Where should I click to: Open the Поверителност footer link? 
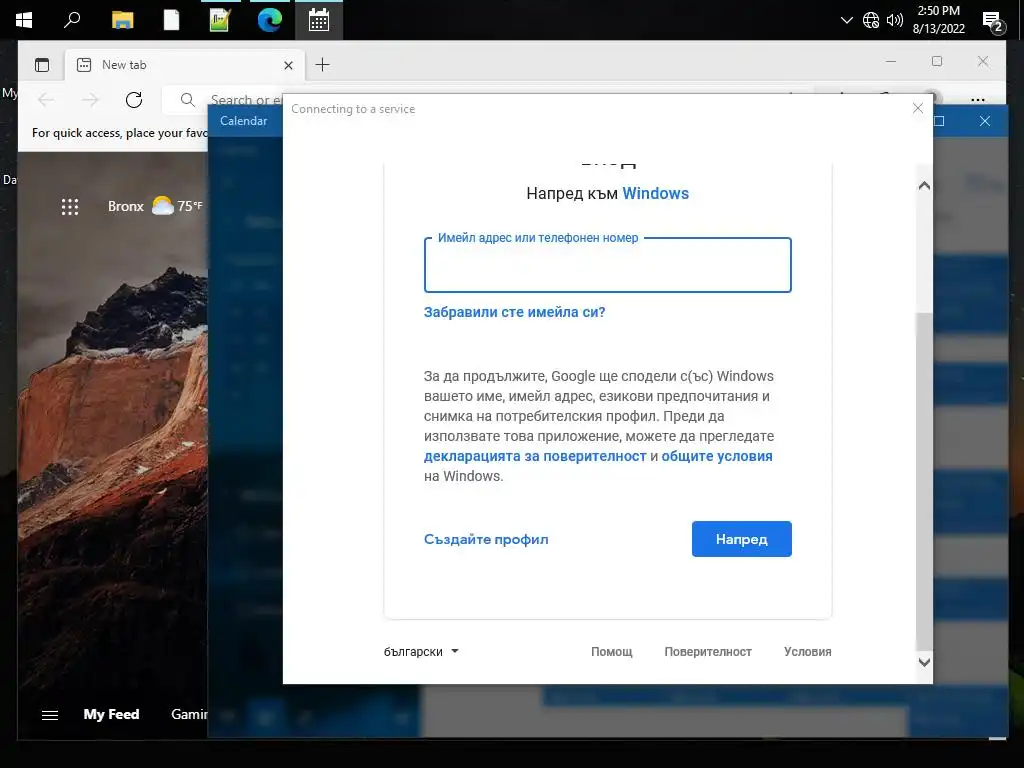click(x=708, y=652)
